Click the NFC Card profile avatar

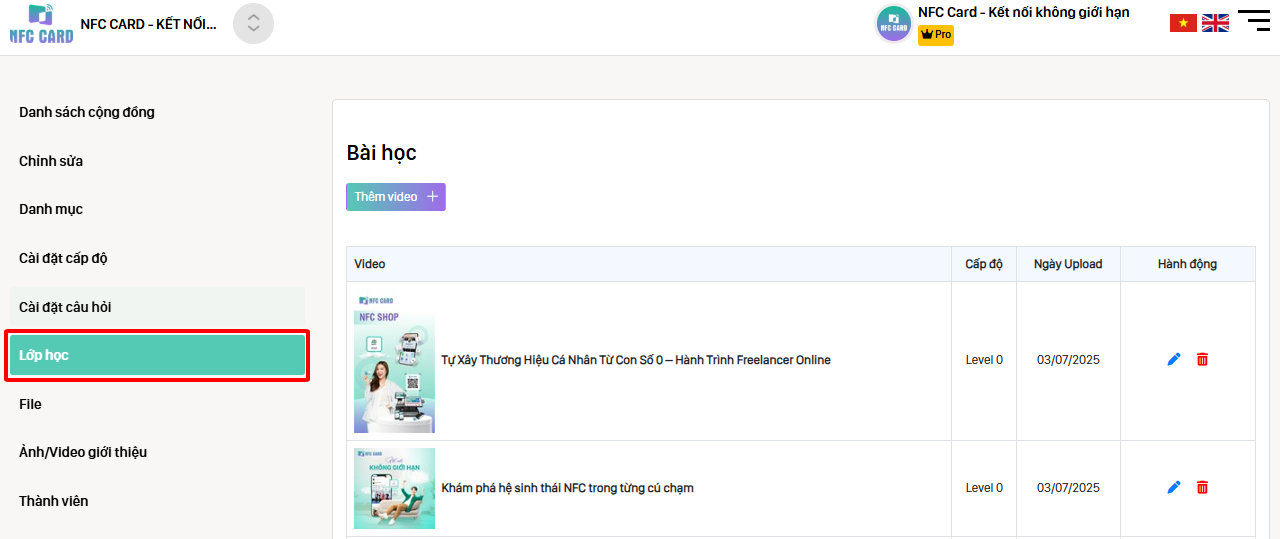click(x=893, y=24)
